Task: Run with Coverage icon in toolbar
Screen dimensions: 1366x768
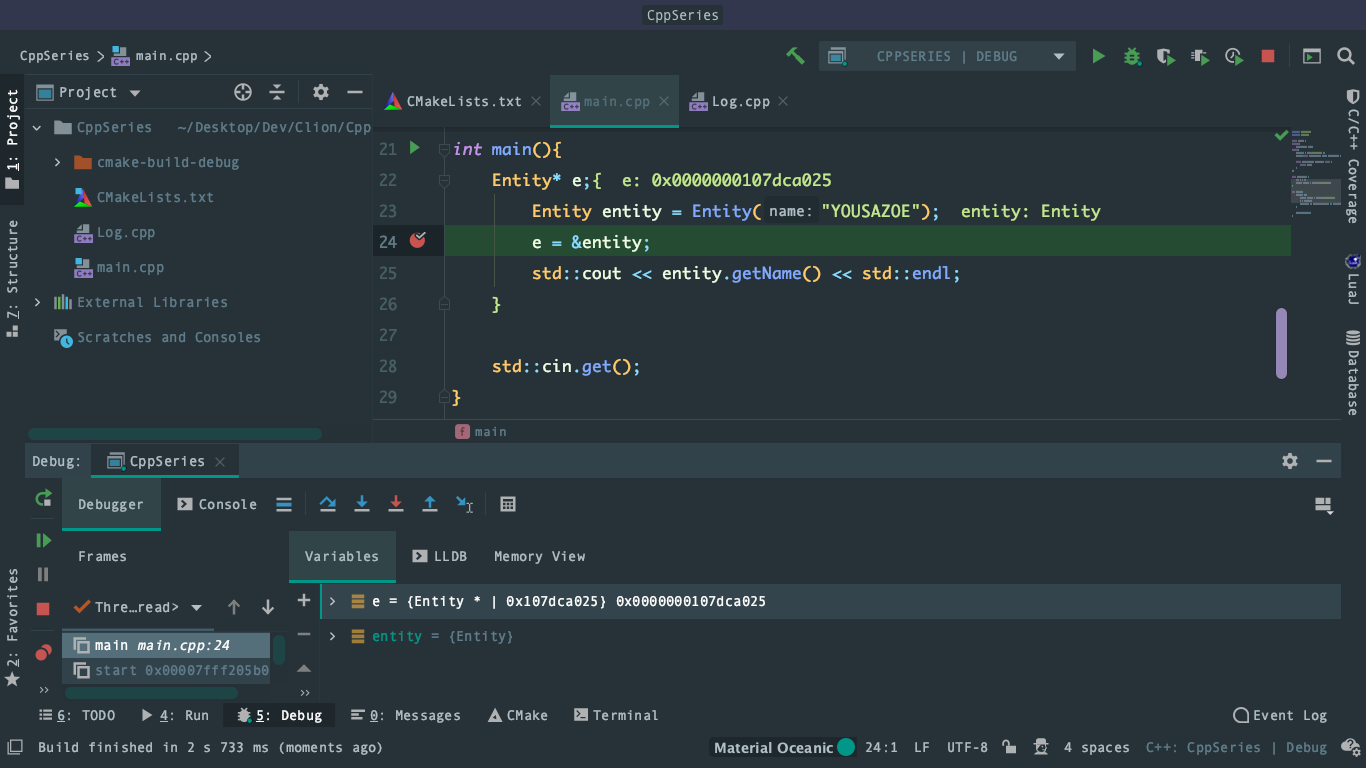Action: click(1166, 56)
